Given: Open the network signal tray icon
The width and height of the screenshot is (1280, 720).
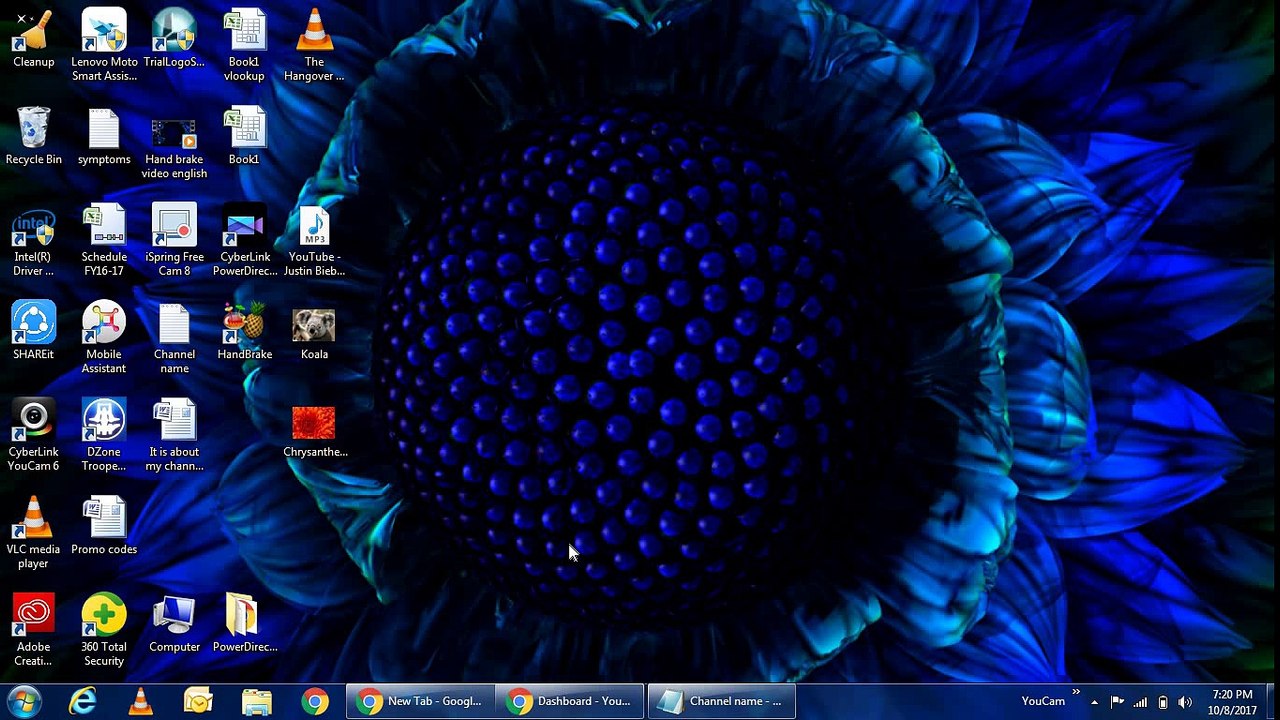Looking at the screenshot, I should [x=1140, y=702].
